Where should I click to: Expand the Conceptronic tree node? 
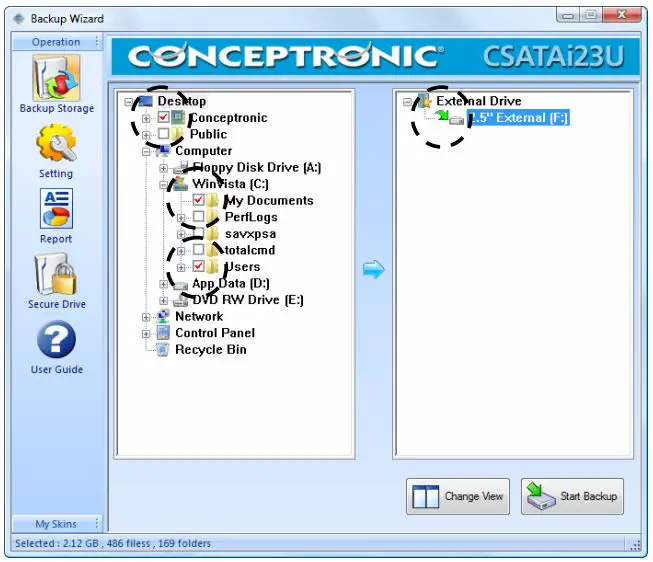pos(146,118)
